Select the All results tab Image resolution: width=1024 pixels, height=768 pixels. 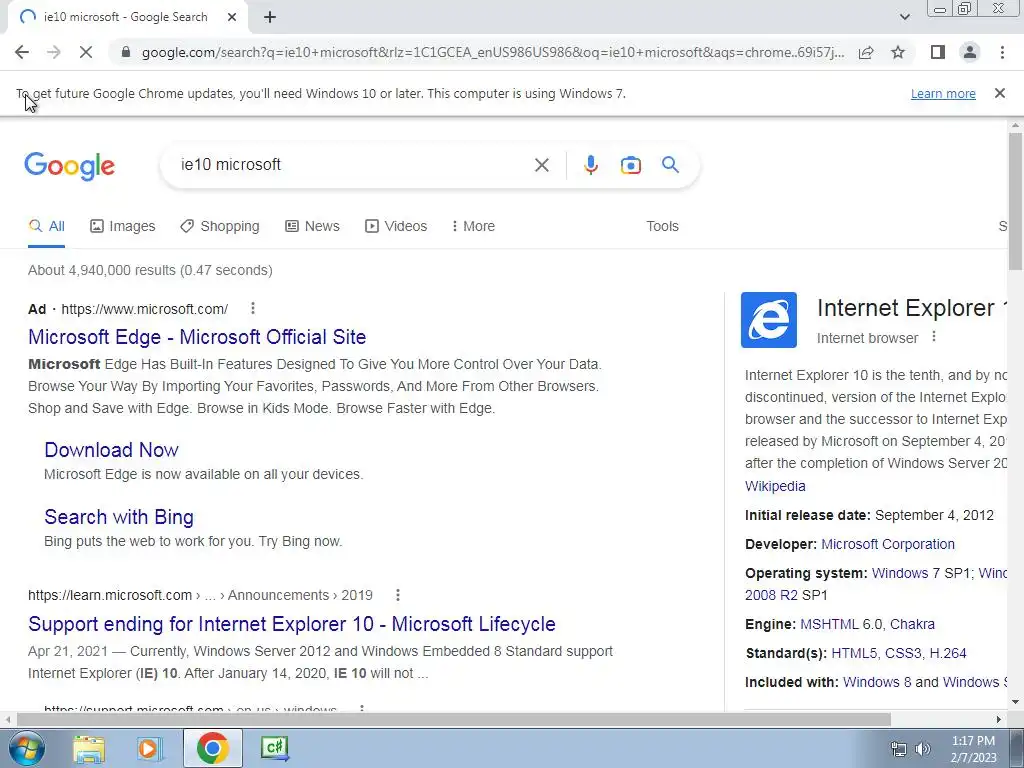(x=46, y=226)
